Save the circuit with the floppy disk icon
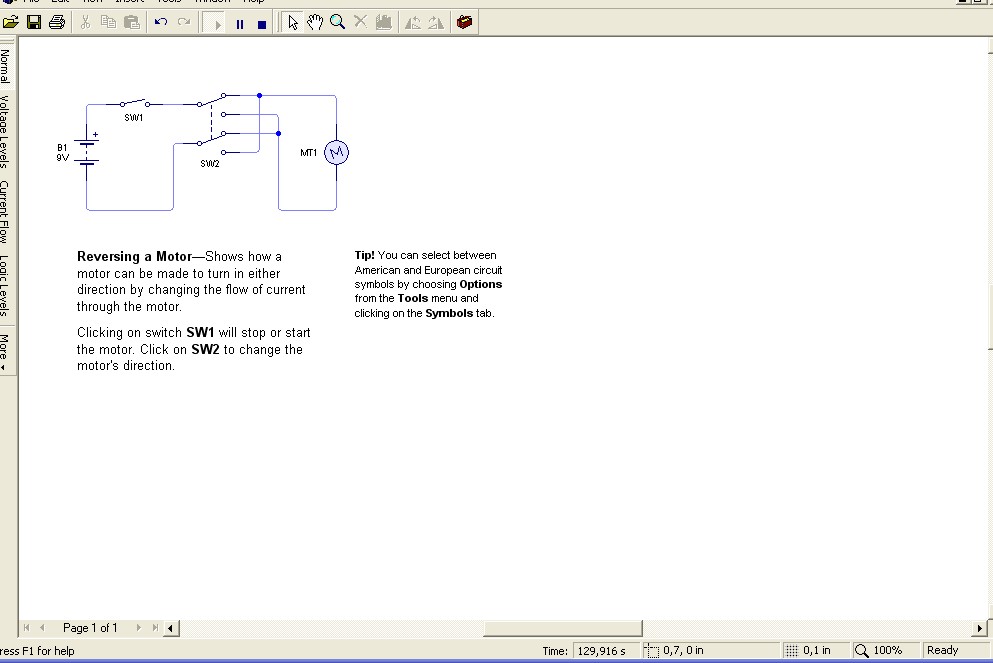Screen dimensions: 993x663 tap(34, 23)
